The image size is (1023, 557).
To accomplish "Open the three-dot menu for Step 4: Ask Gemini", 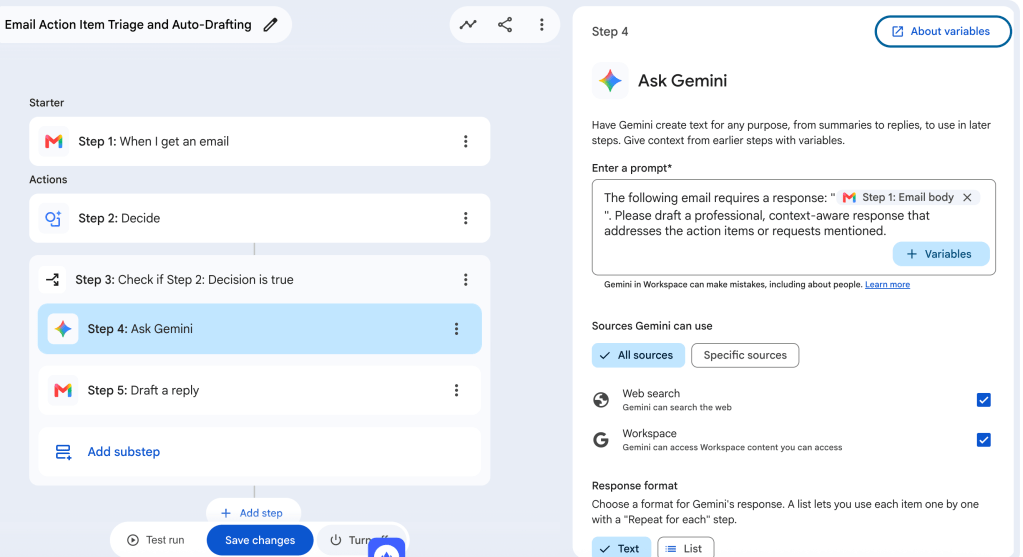I will 456,329.
